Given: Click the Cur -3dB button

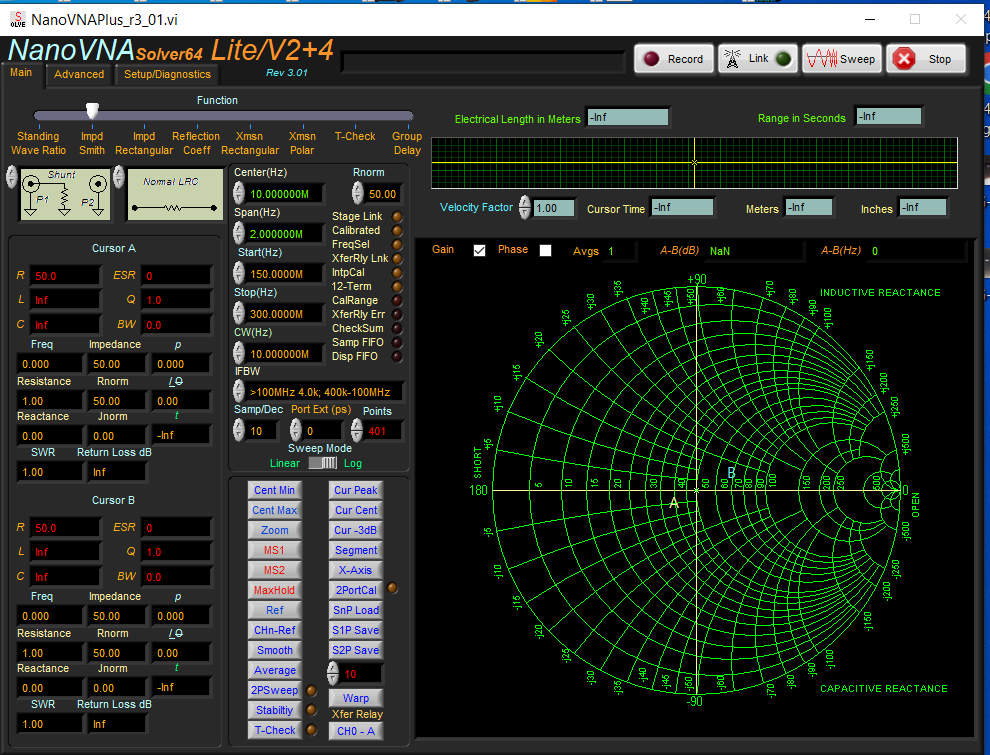Looking at the screenshot, I should pos(356,530).
